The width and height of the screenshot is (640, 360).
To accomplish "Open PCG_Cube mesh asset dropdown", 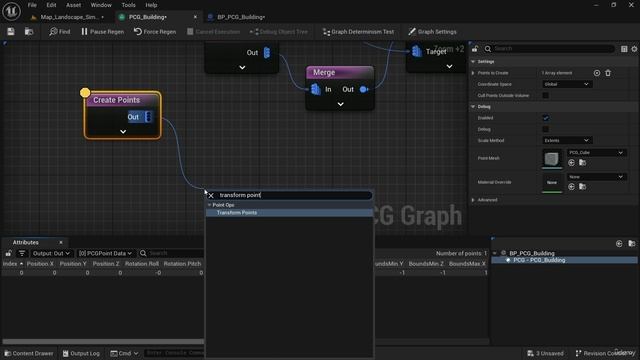I will click(596, 152).
